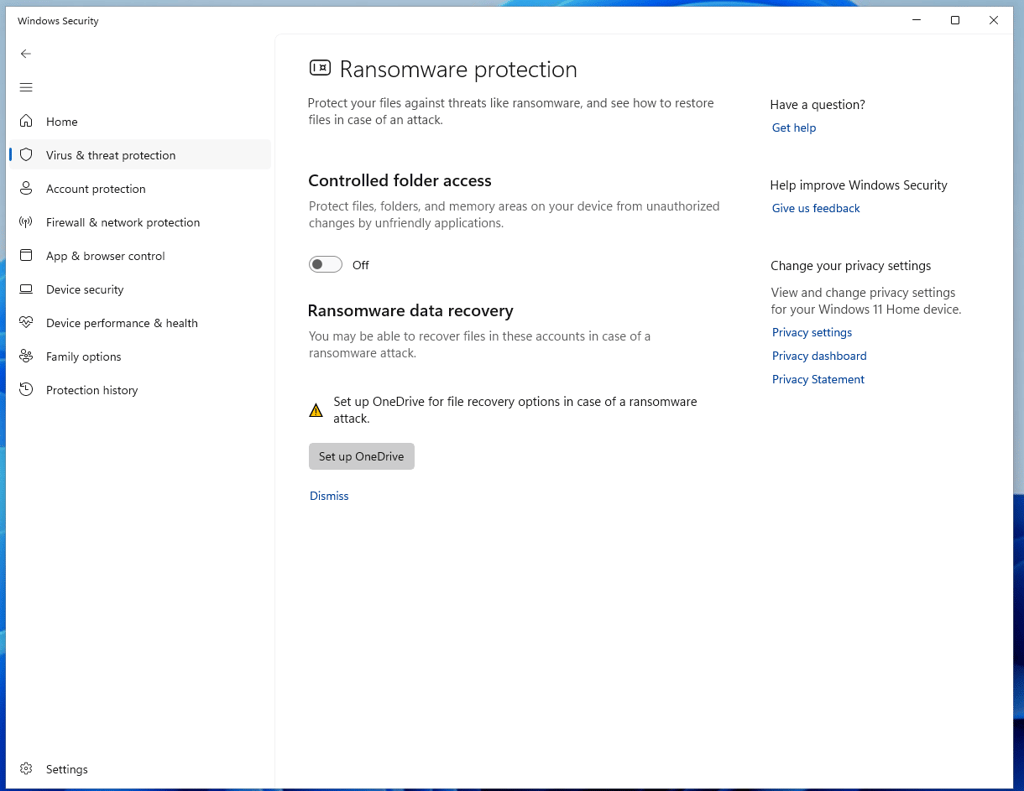
Task: Navigate to App & browser control
Action: pyautogui.click(x=140, y=256)
